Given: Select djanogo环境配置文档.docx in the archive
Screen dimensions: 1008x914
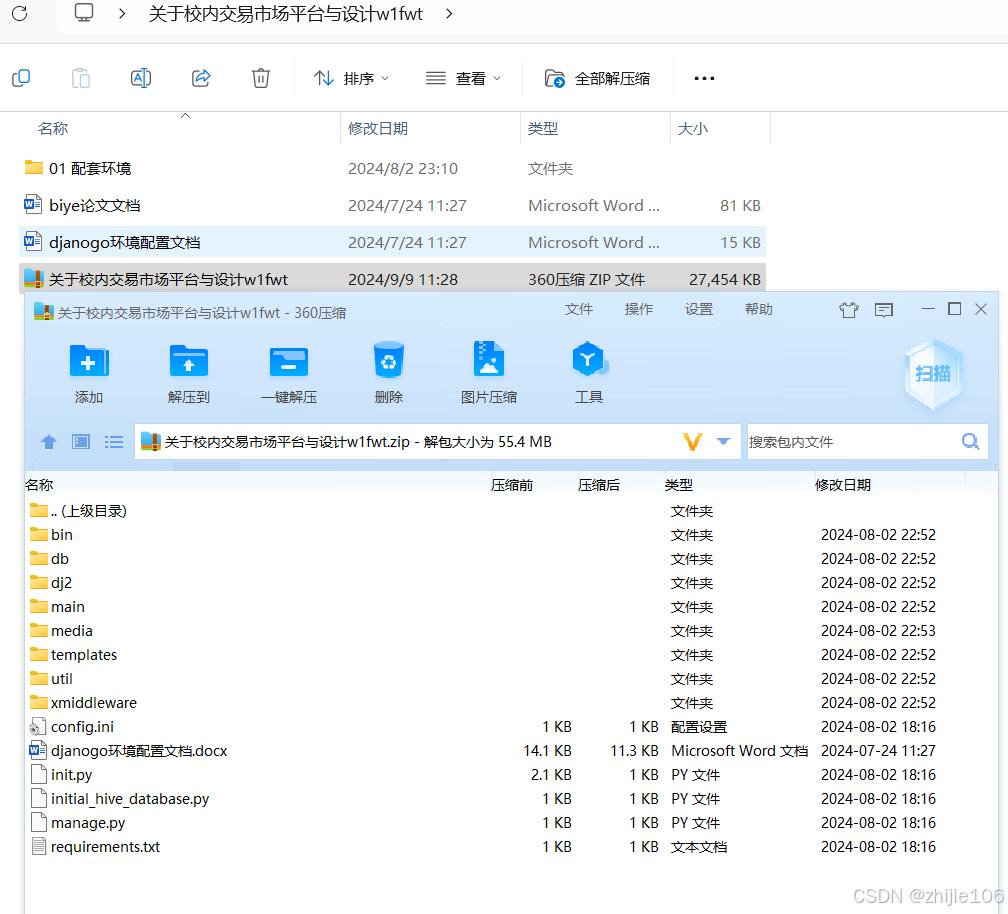Looking at the screenshot, I should tap(128, 751).
